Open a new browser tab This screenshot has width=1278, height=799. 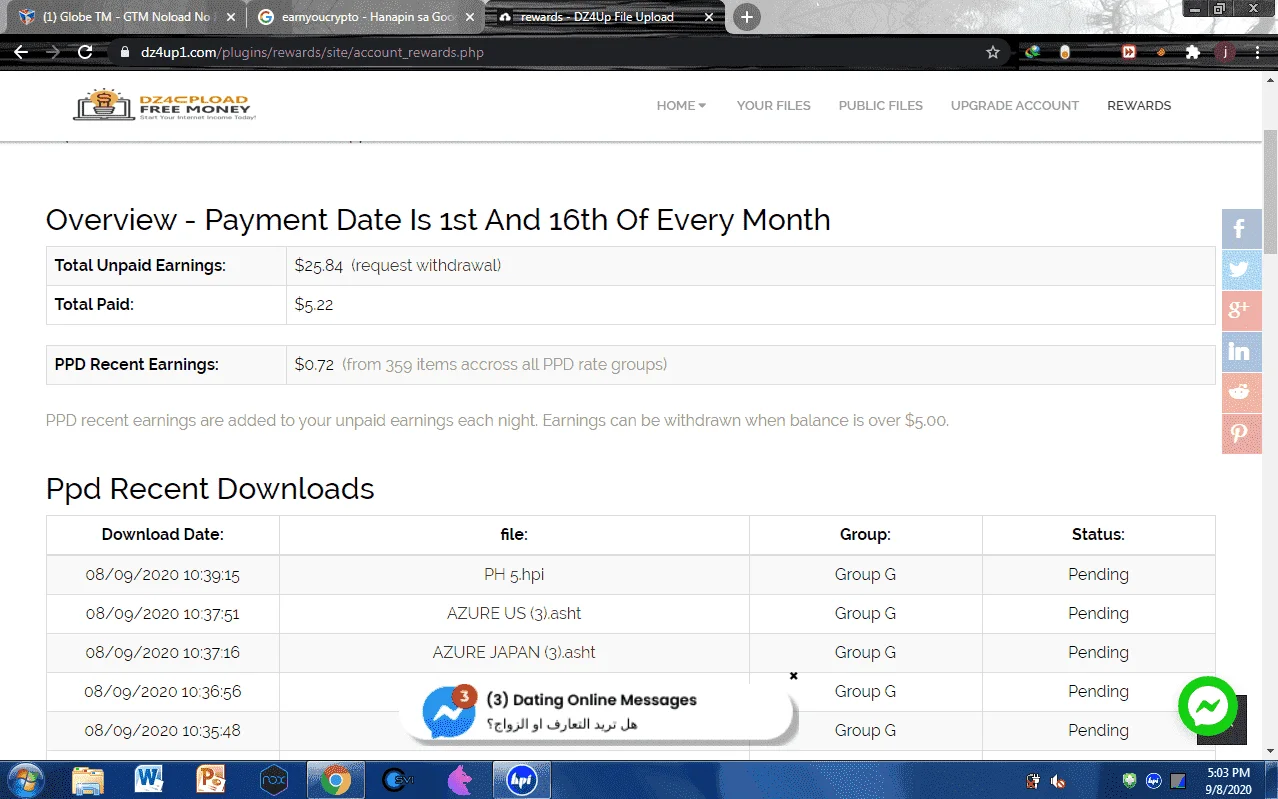[747, 17]
